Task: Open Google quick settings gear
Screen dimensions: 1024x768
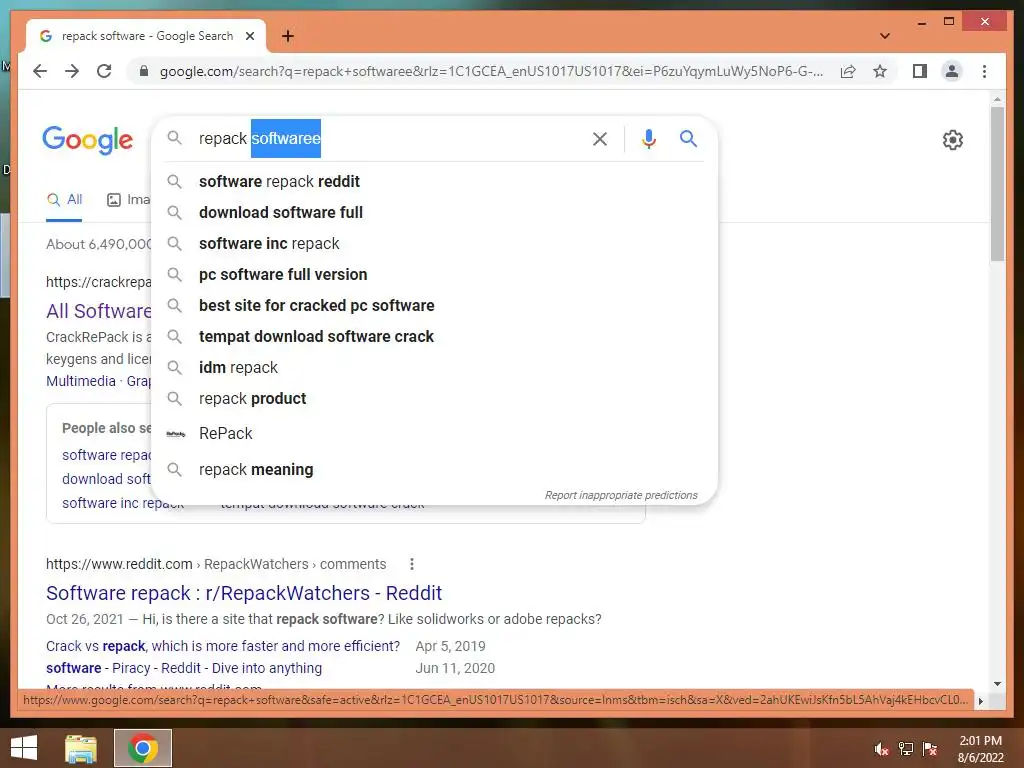Action: tap(953, 140)
